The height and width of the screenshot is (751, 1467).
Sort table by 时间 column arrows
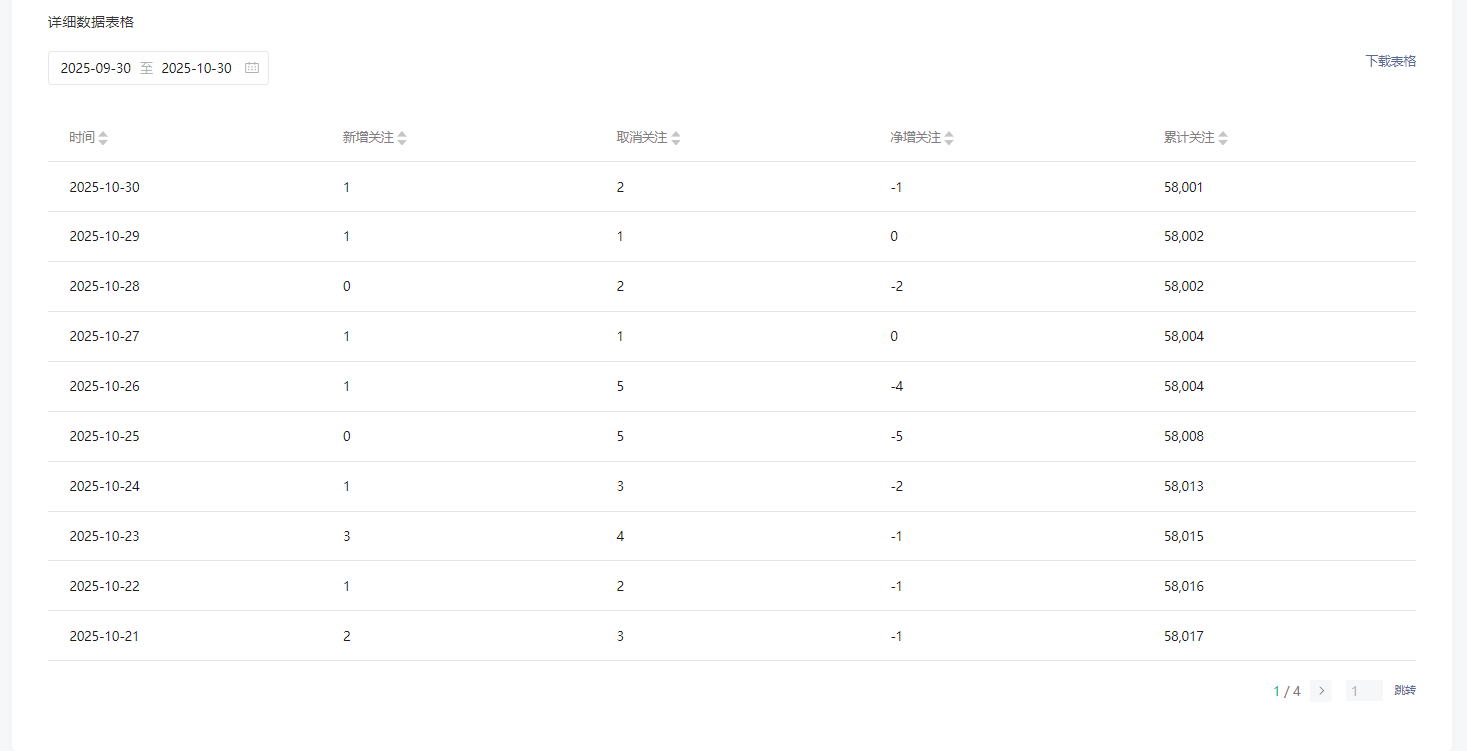(x=103, y=138)
